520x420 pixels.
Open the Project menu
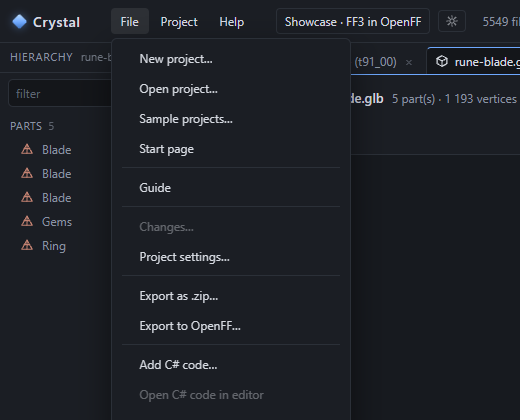pos(179,22)
